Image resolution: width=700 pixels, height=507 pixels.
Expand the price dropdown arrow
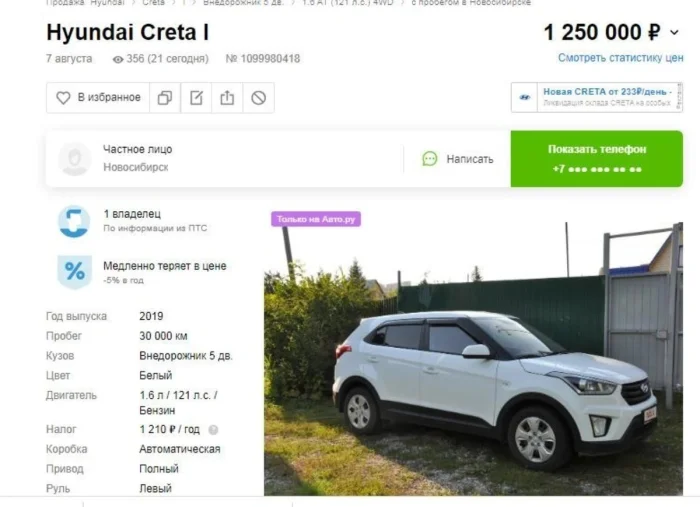(x=674, y=33)
